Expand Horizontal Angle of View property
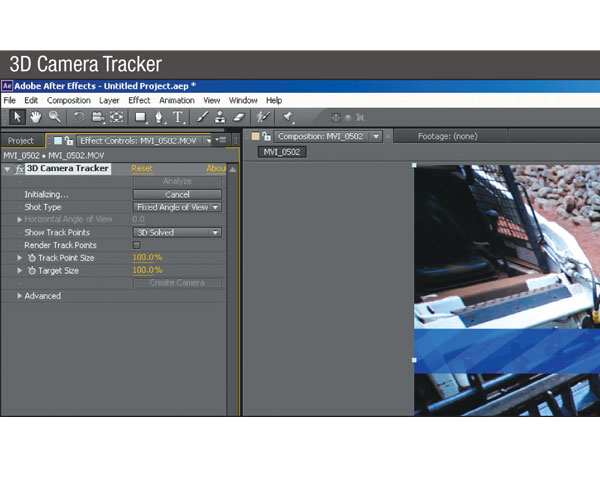 (x=19, y=220)
